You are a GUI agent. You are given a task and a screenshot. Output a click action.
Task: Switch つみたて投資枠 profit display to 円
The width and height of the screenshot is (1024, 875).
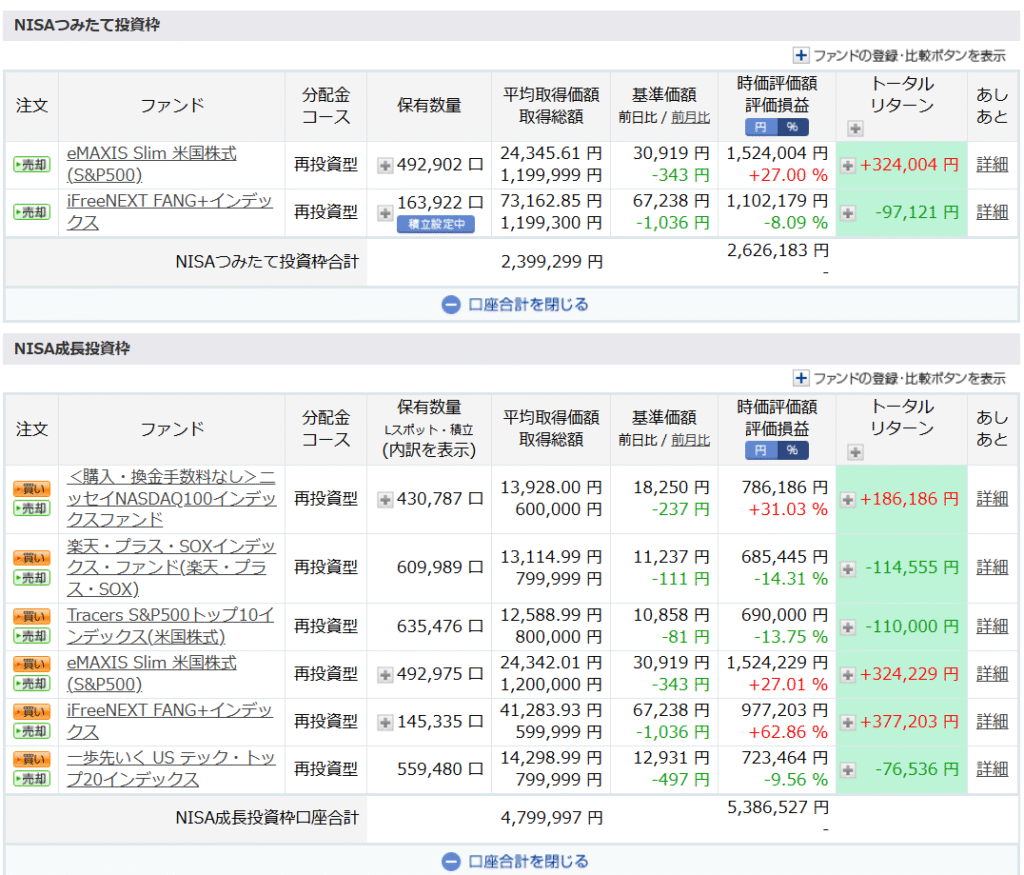pos(761,127)
